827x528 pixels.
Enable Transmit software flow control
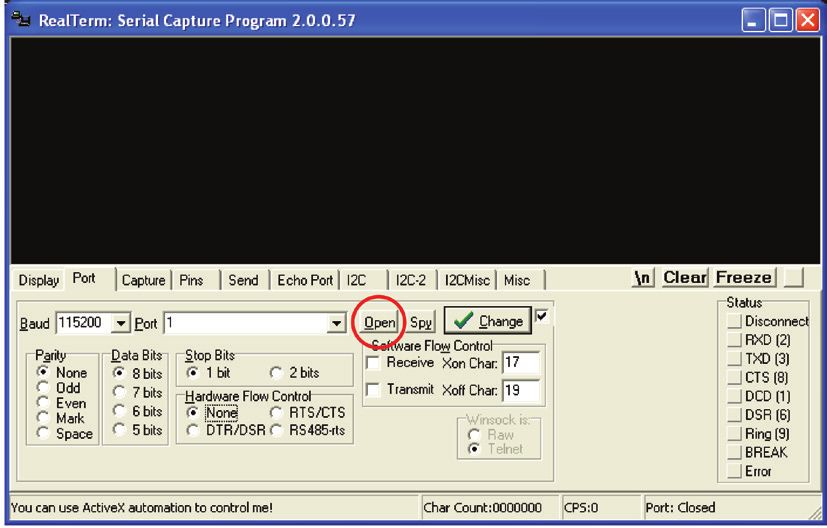click(x=400, y=390)
